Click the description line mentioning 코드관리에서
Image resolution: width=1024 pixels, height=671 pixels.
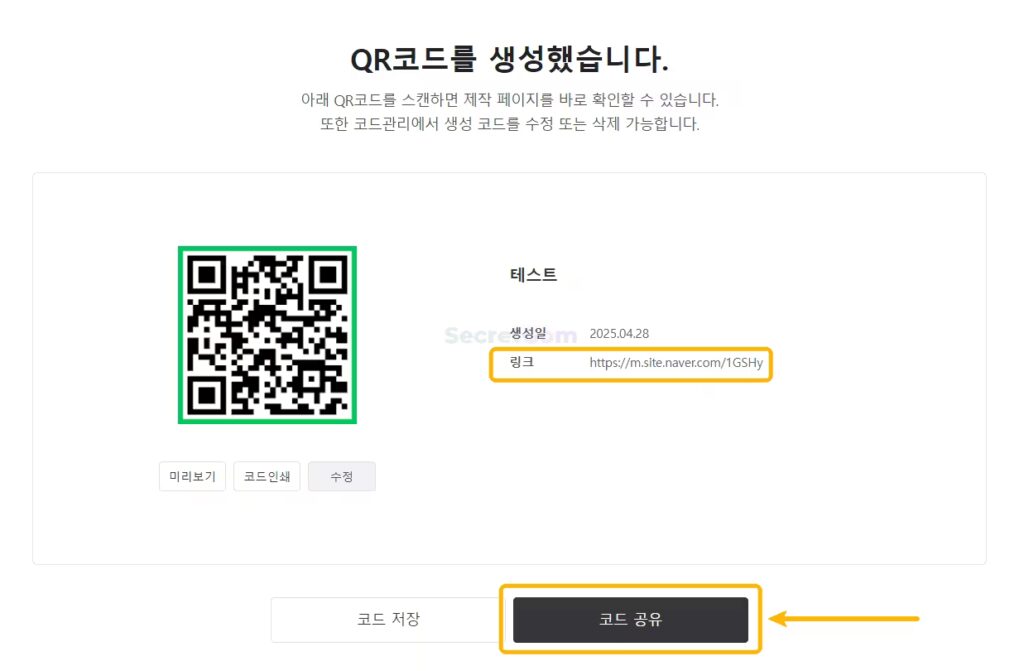pos(509,124)
